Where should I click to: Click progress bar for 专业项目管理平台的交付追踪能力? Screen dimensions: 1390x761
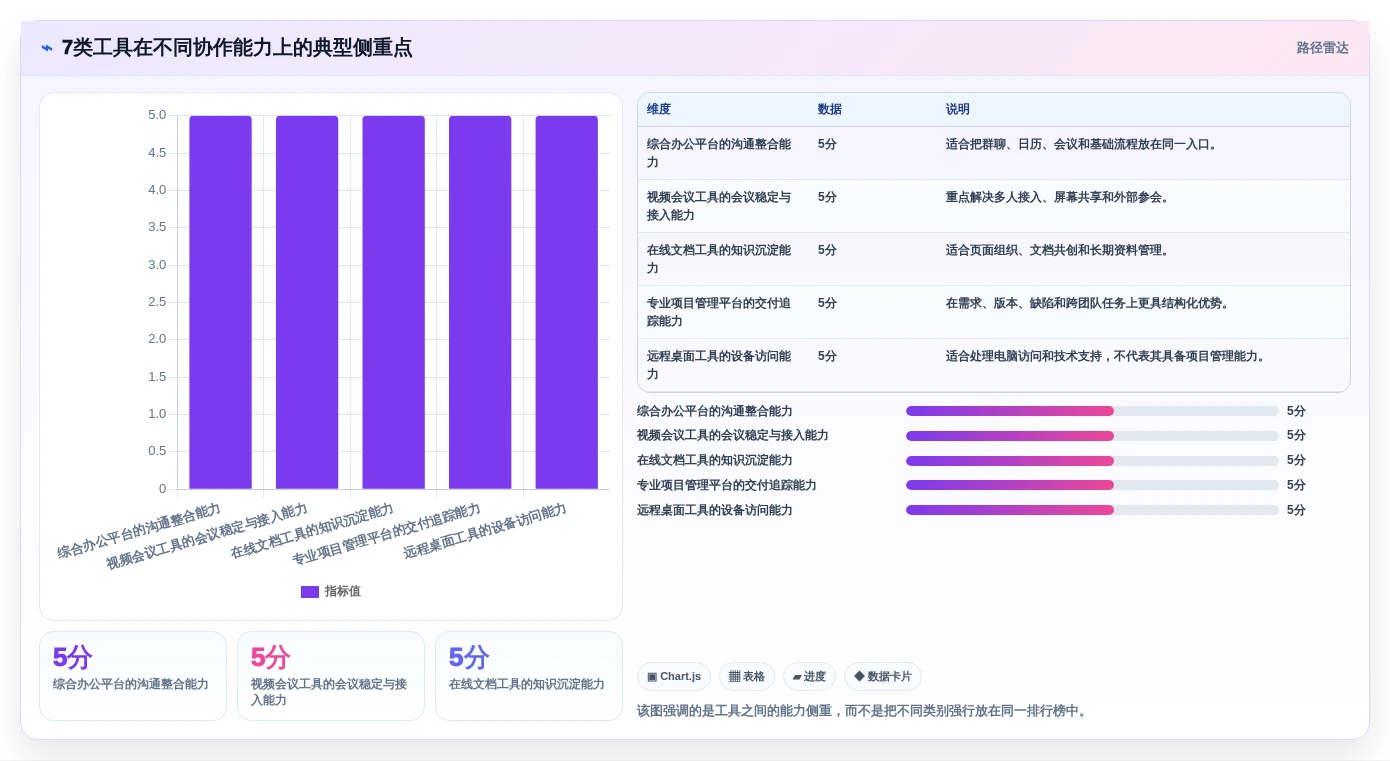coord(1092,485)
